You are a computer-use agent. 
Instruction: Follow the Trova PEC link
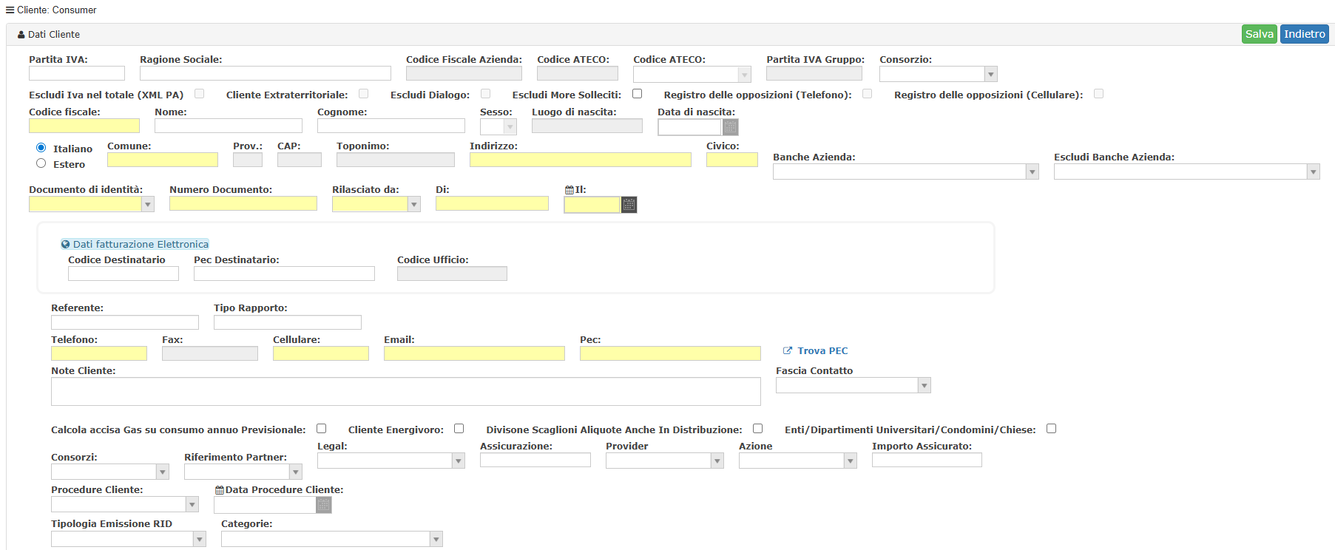(822, 351)
